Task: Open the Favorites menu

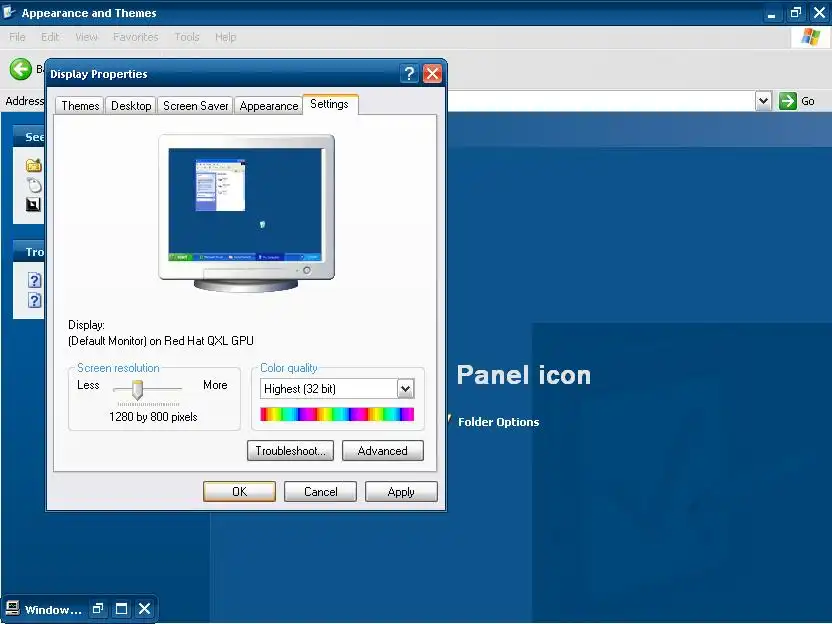Action: [136, 37]
